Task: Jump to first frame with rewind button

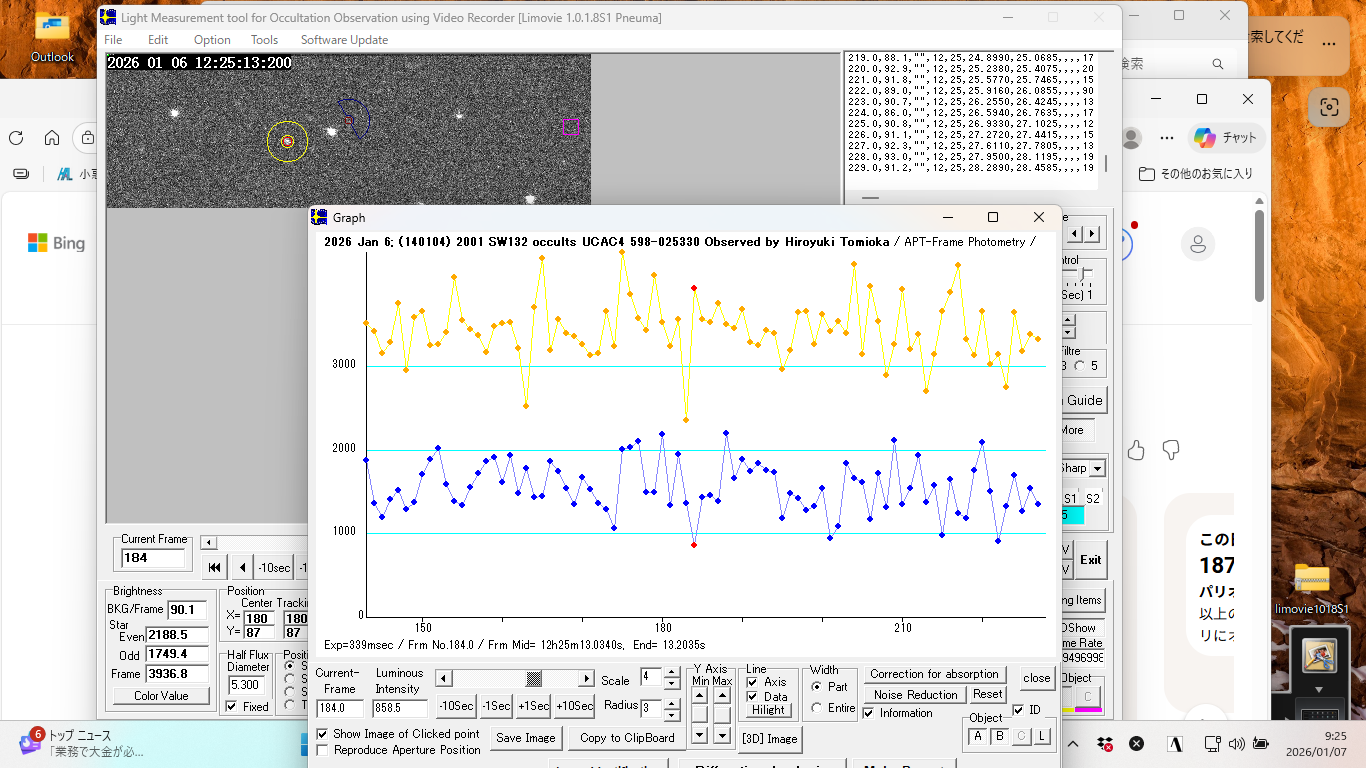Action: [x=214, y=567]
